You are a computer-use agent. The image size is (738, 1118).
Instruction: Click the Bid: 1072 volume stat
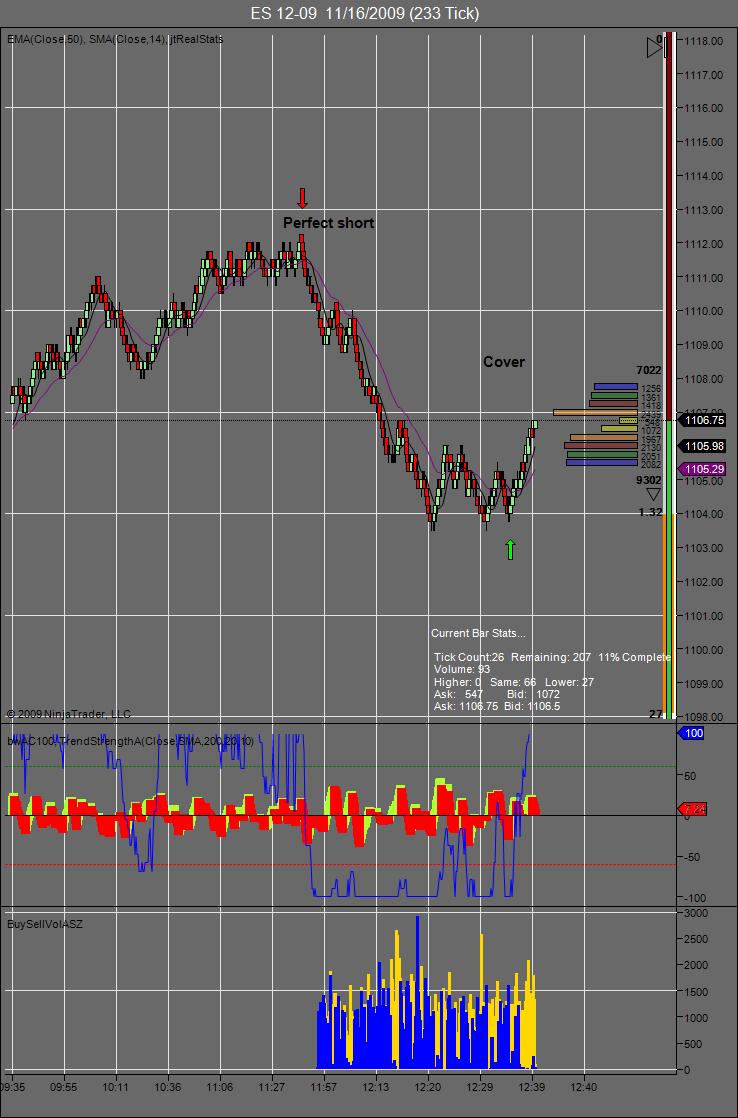point(533,694)
